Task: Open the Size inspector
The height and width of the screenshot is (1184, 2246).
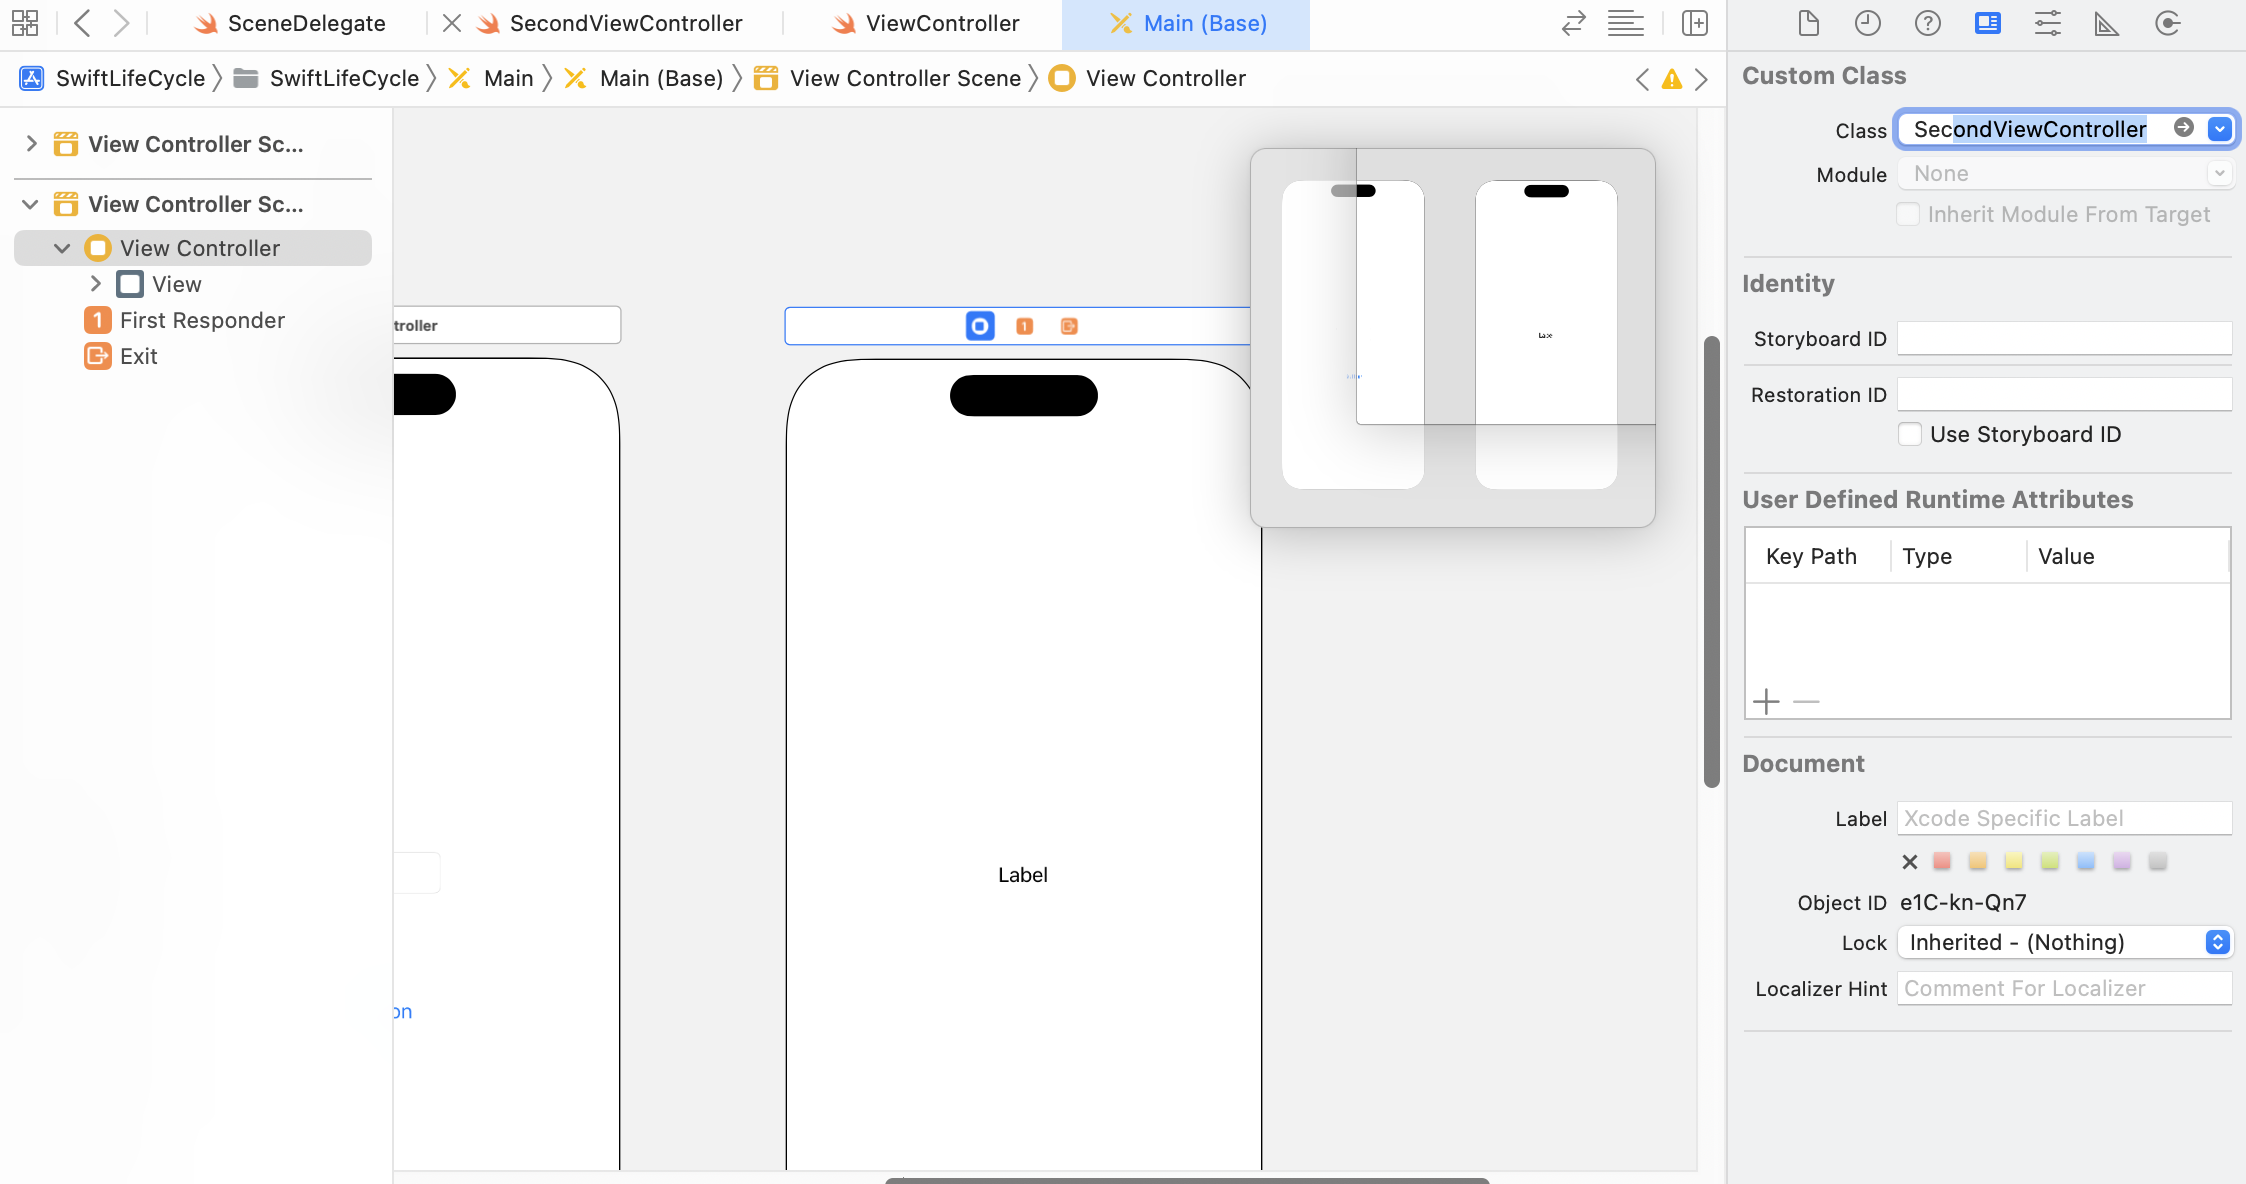Action: (x=2106, y=23)
